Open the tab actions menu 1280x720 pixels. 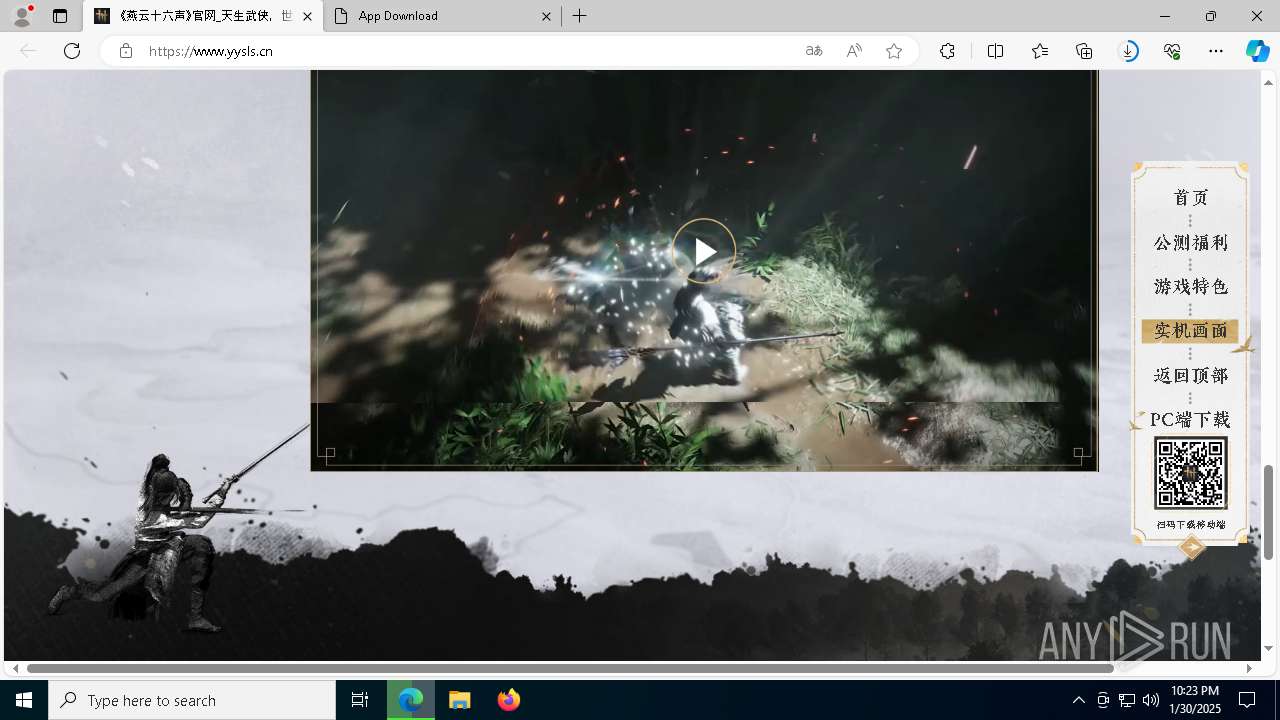[x=60, y=16]
